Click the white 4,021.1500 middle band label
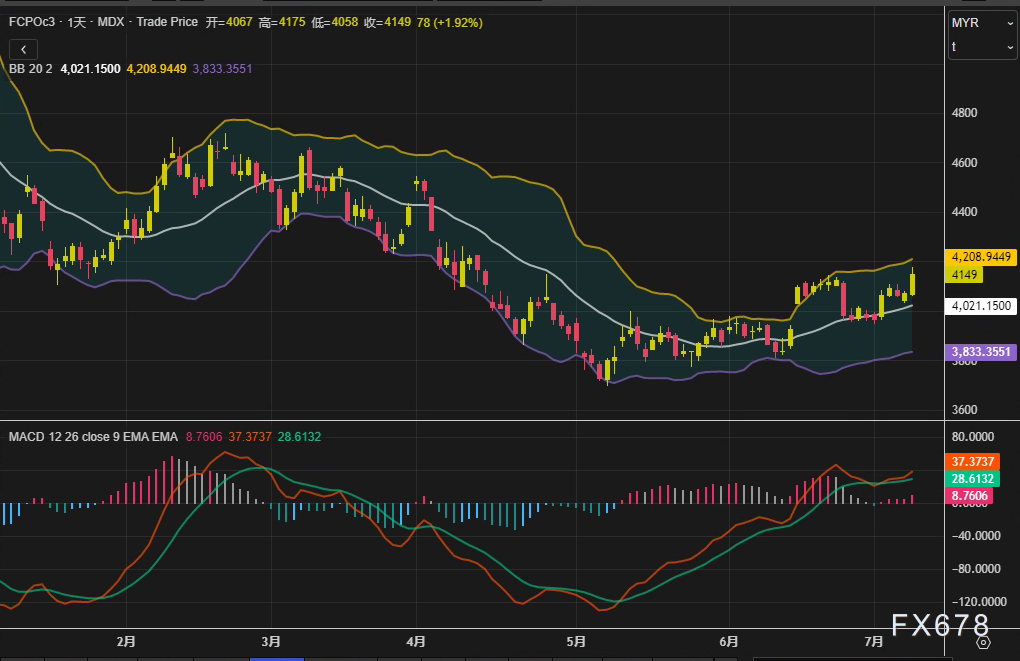 click(x=980, y=307)
